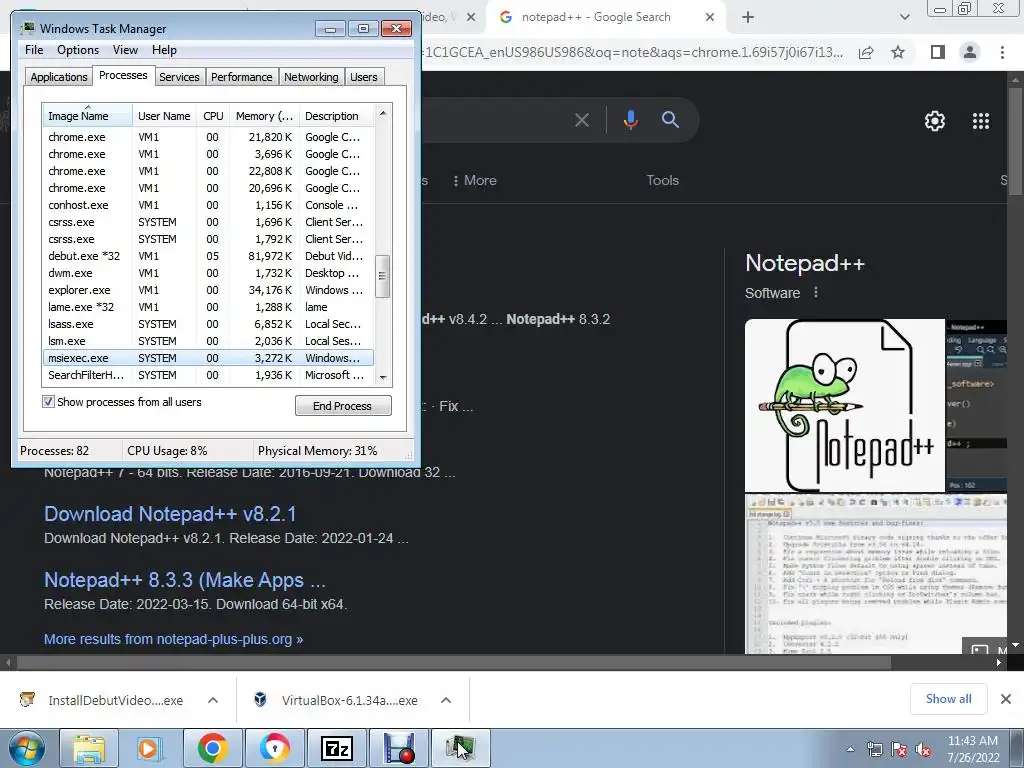The image size is (1024, 768).
Task: Toggle Chrome side panel icon
Action: coord(937,52)
